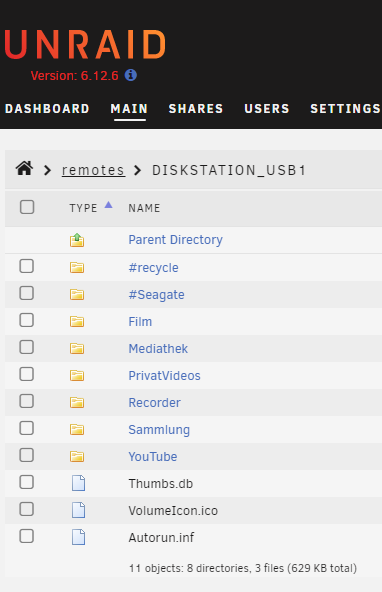Tick the checkbox next to VolumeIcon.ico
This screenshot has width=382, height=592.
click(27, 509)
